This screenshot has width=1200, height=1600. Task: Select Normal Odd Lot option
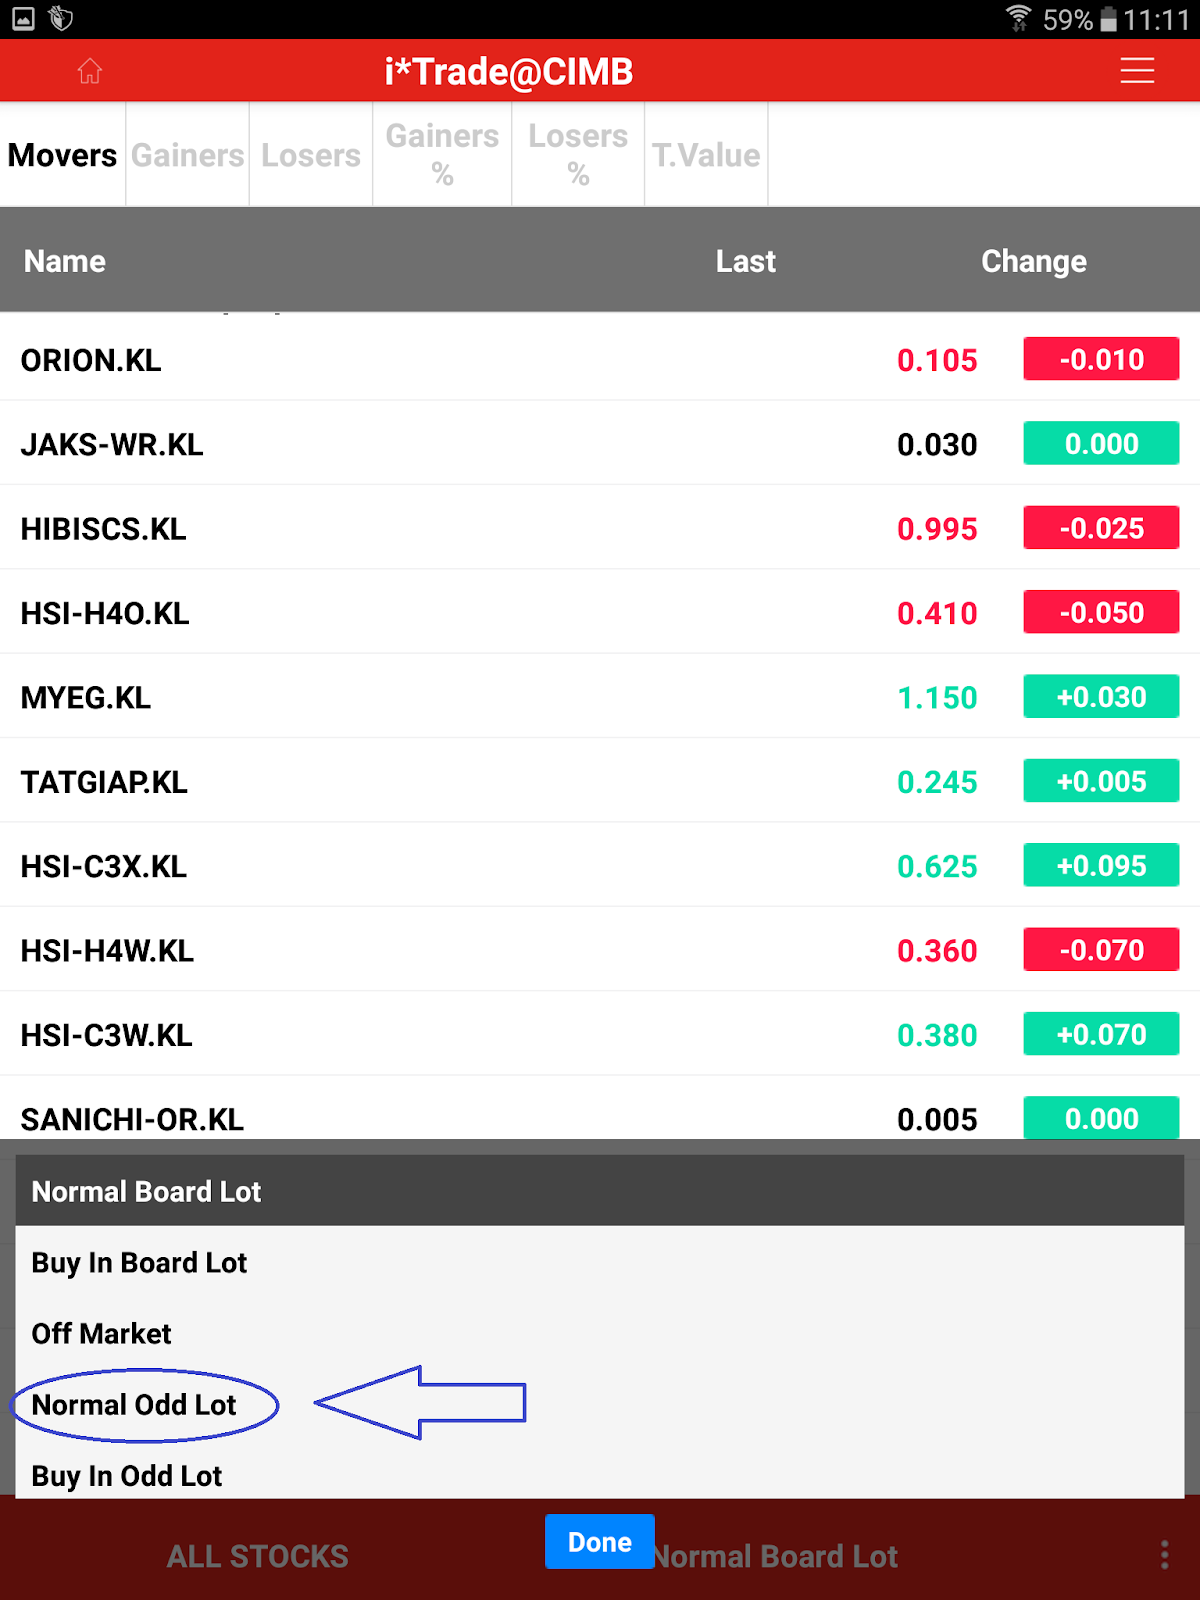click(134, 1405)
